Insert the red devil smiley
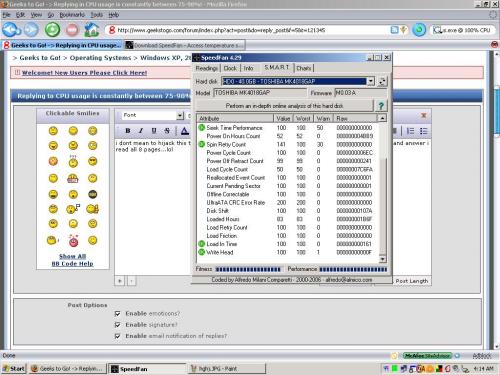This screenshot has height=375, width=500. point(73,240)
